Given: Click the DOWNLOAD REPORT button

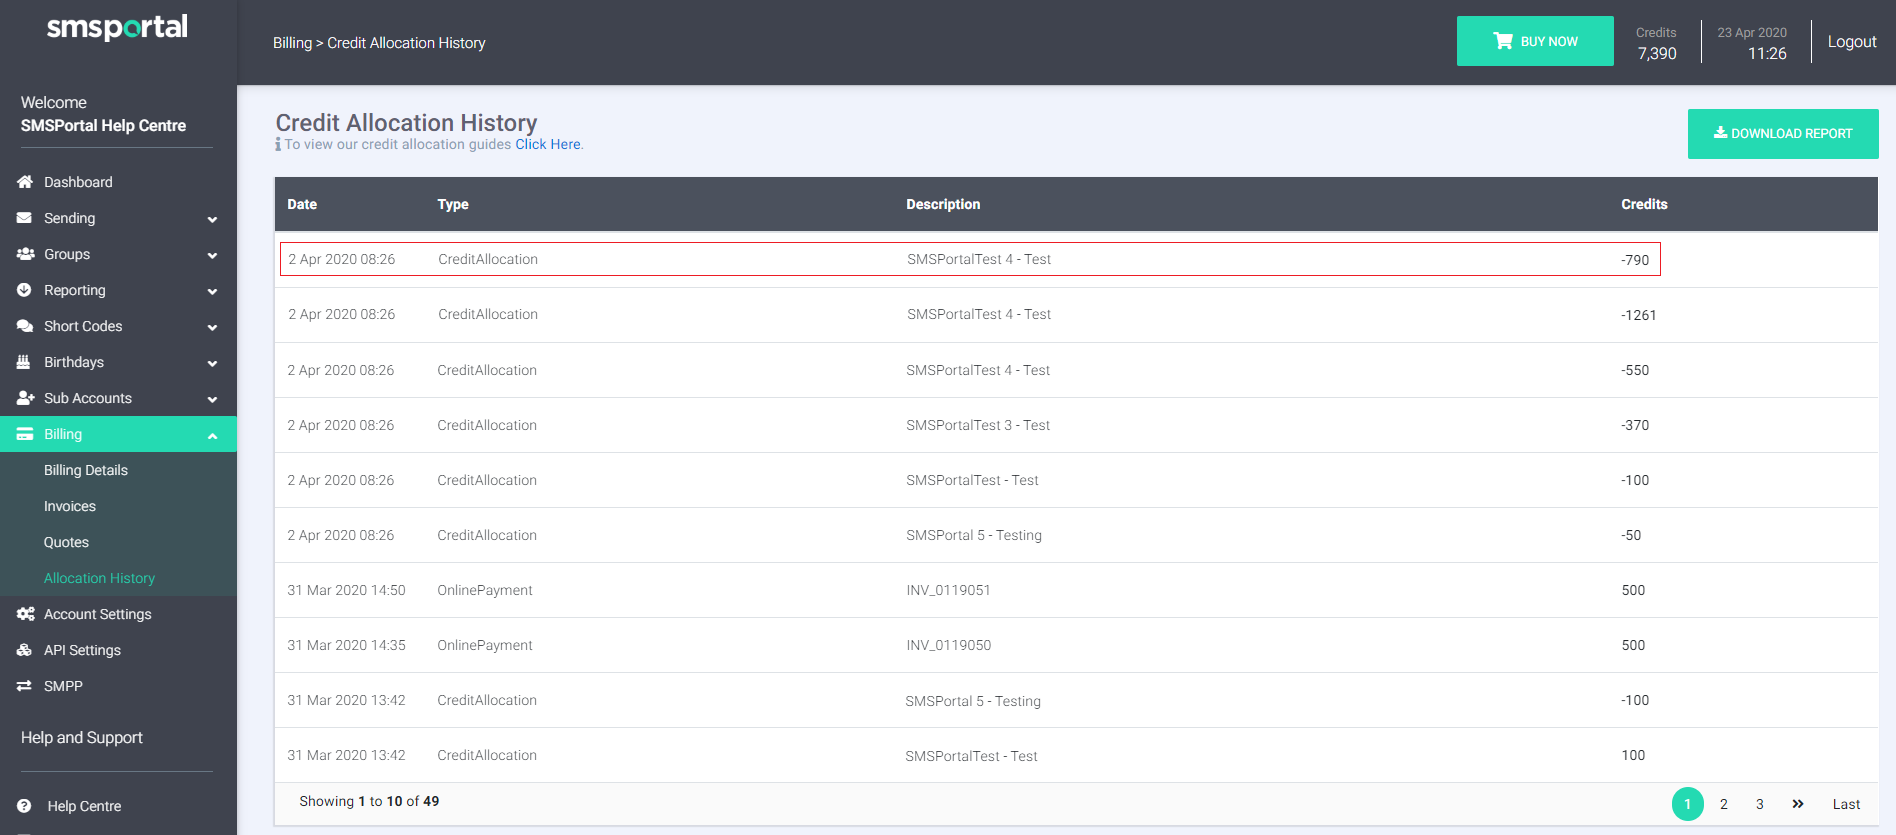Looking at the screenshot, I should [1783, 133].
